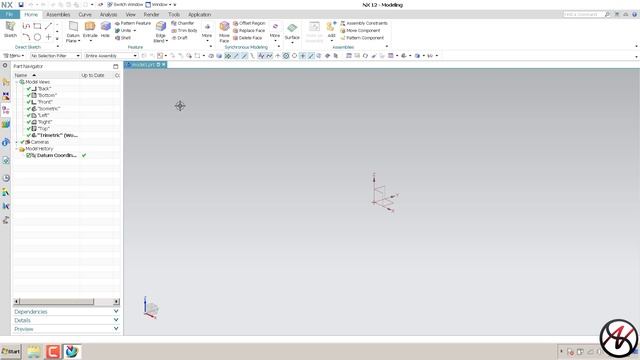
Task: Toggle checkmark of "Back" model view
Action: (x=29, y=89)
